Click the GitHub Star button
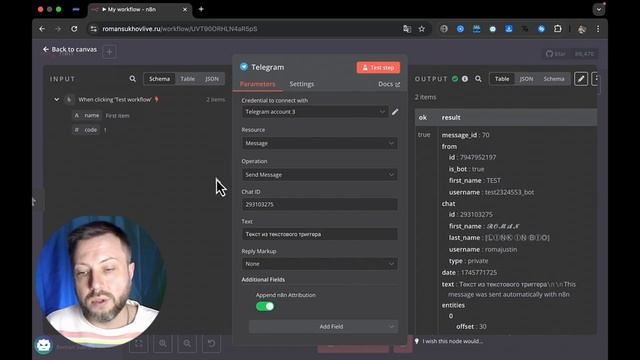 click(x=556, y=53)
